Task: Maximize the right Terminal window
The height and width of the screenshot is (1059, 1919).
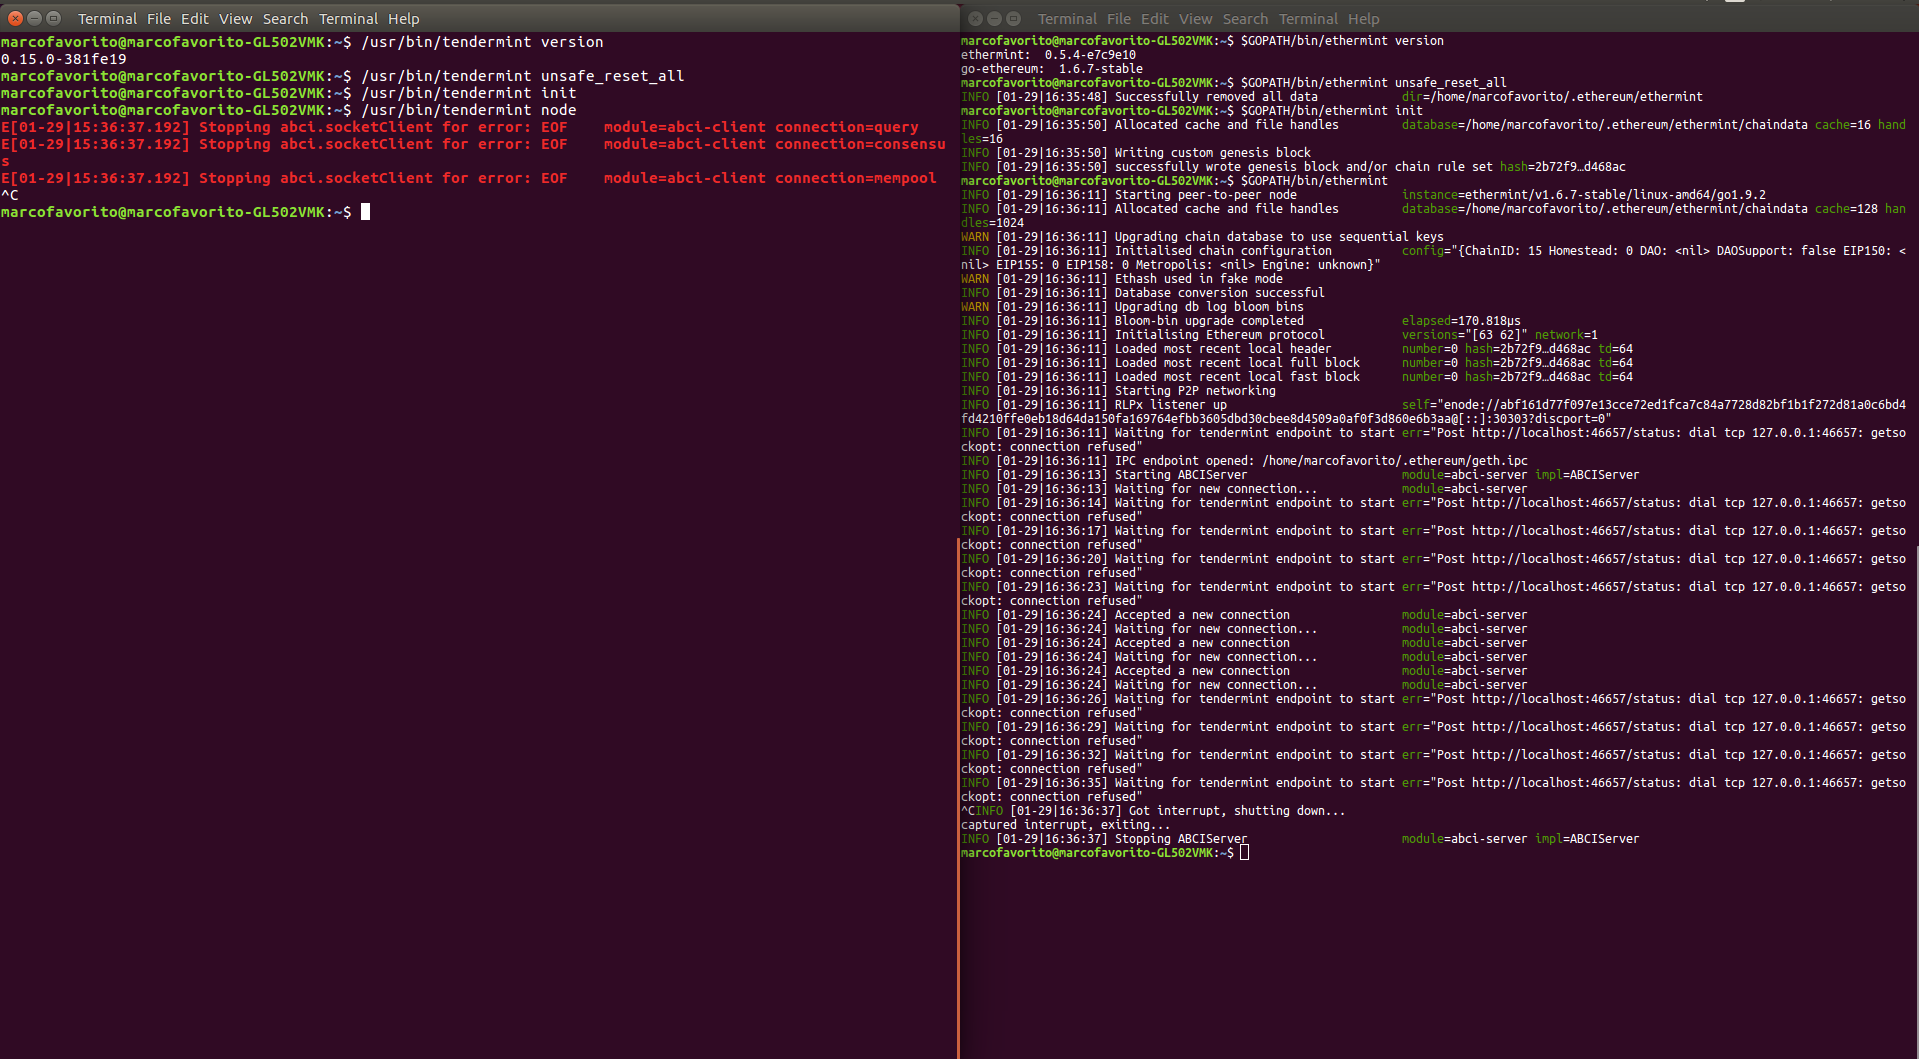Action: [1013, 18]
